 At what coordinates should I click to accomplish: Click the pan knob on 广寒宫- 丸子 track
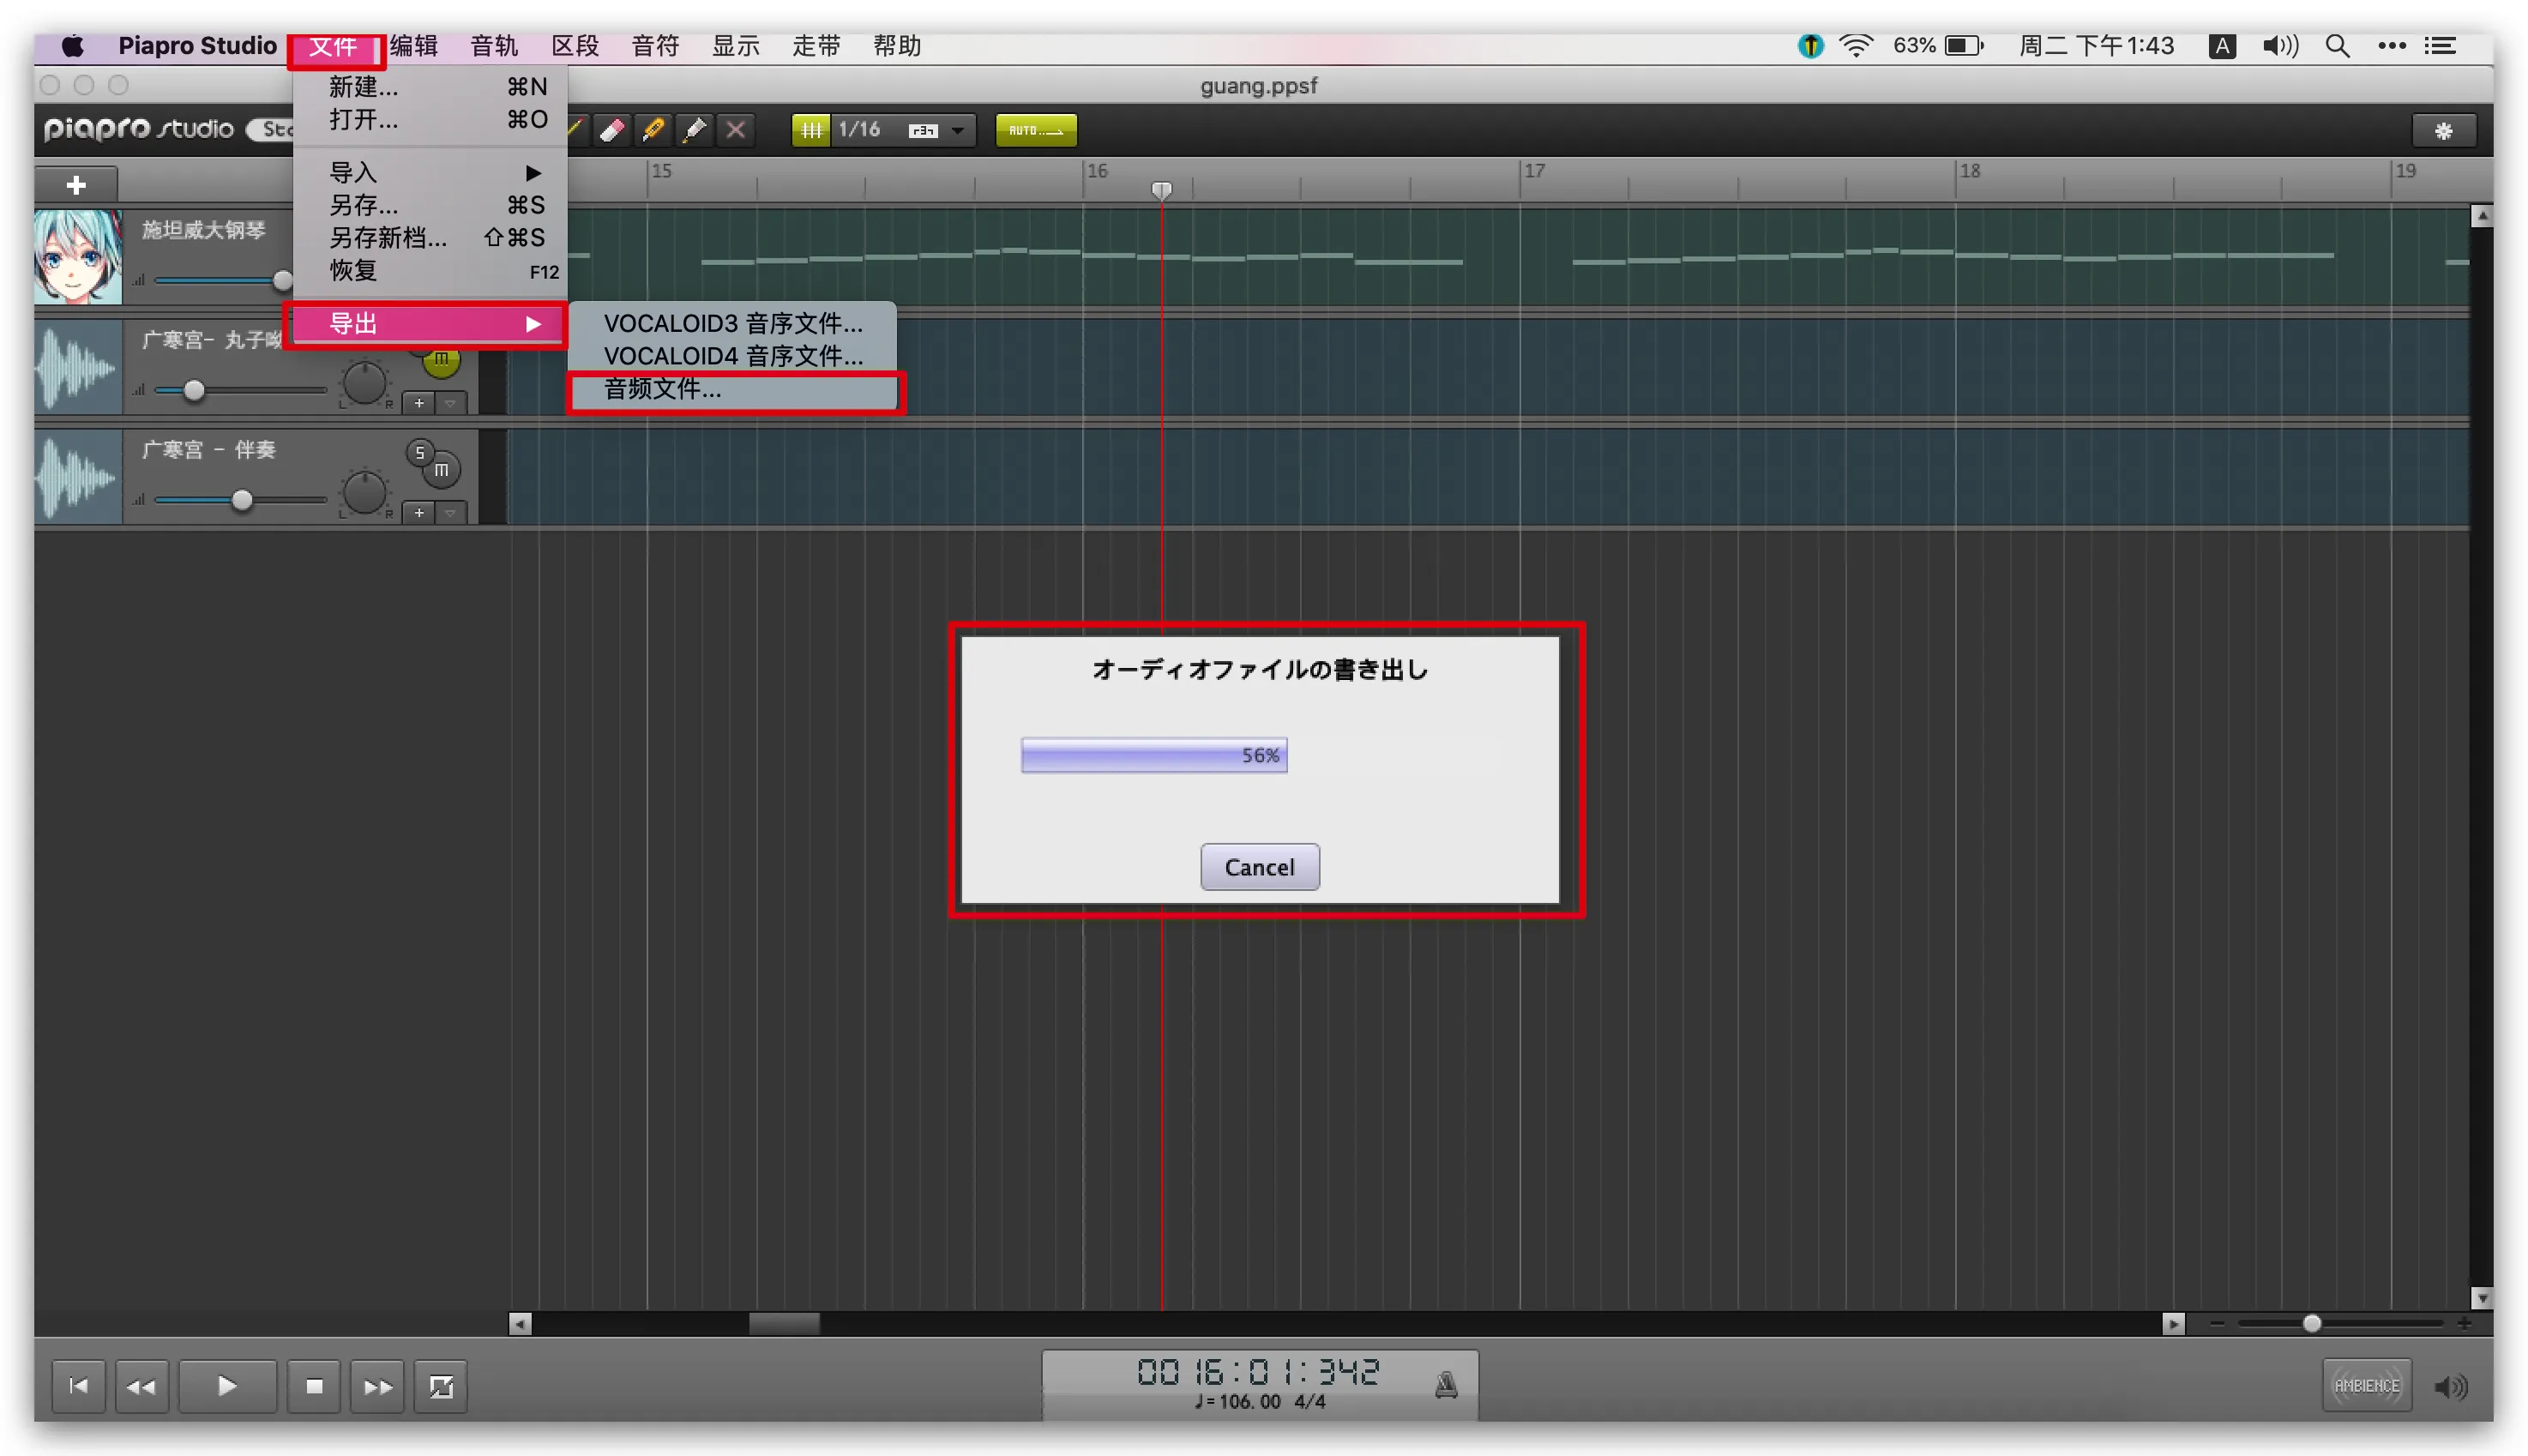coord(364,383)
